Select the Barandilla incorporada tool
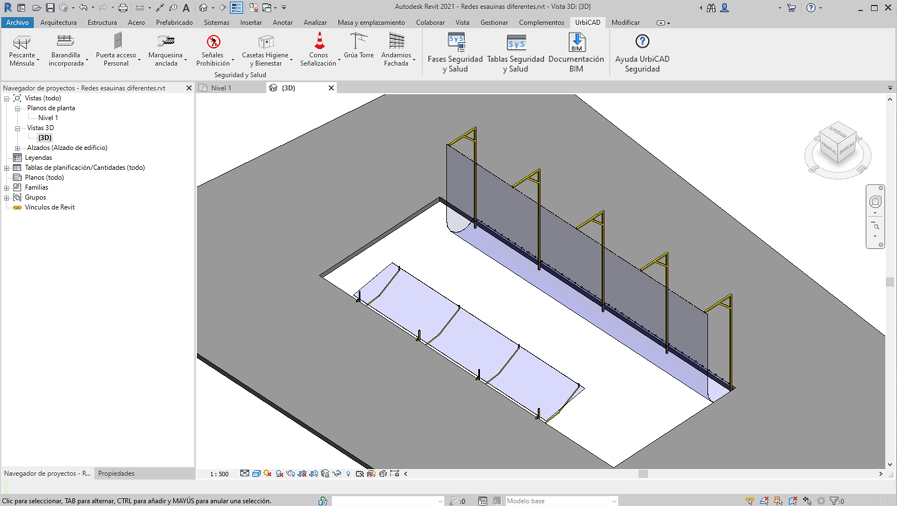Viewport: 897px width, 506px height. pyautogui.click(x=66, y=42)
